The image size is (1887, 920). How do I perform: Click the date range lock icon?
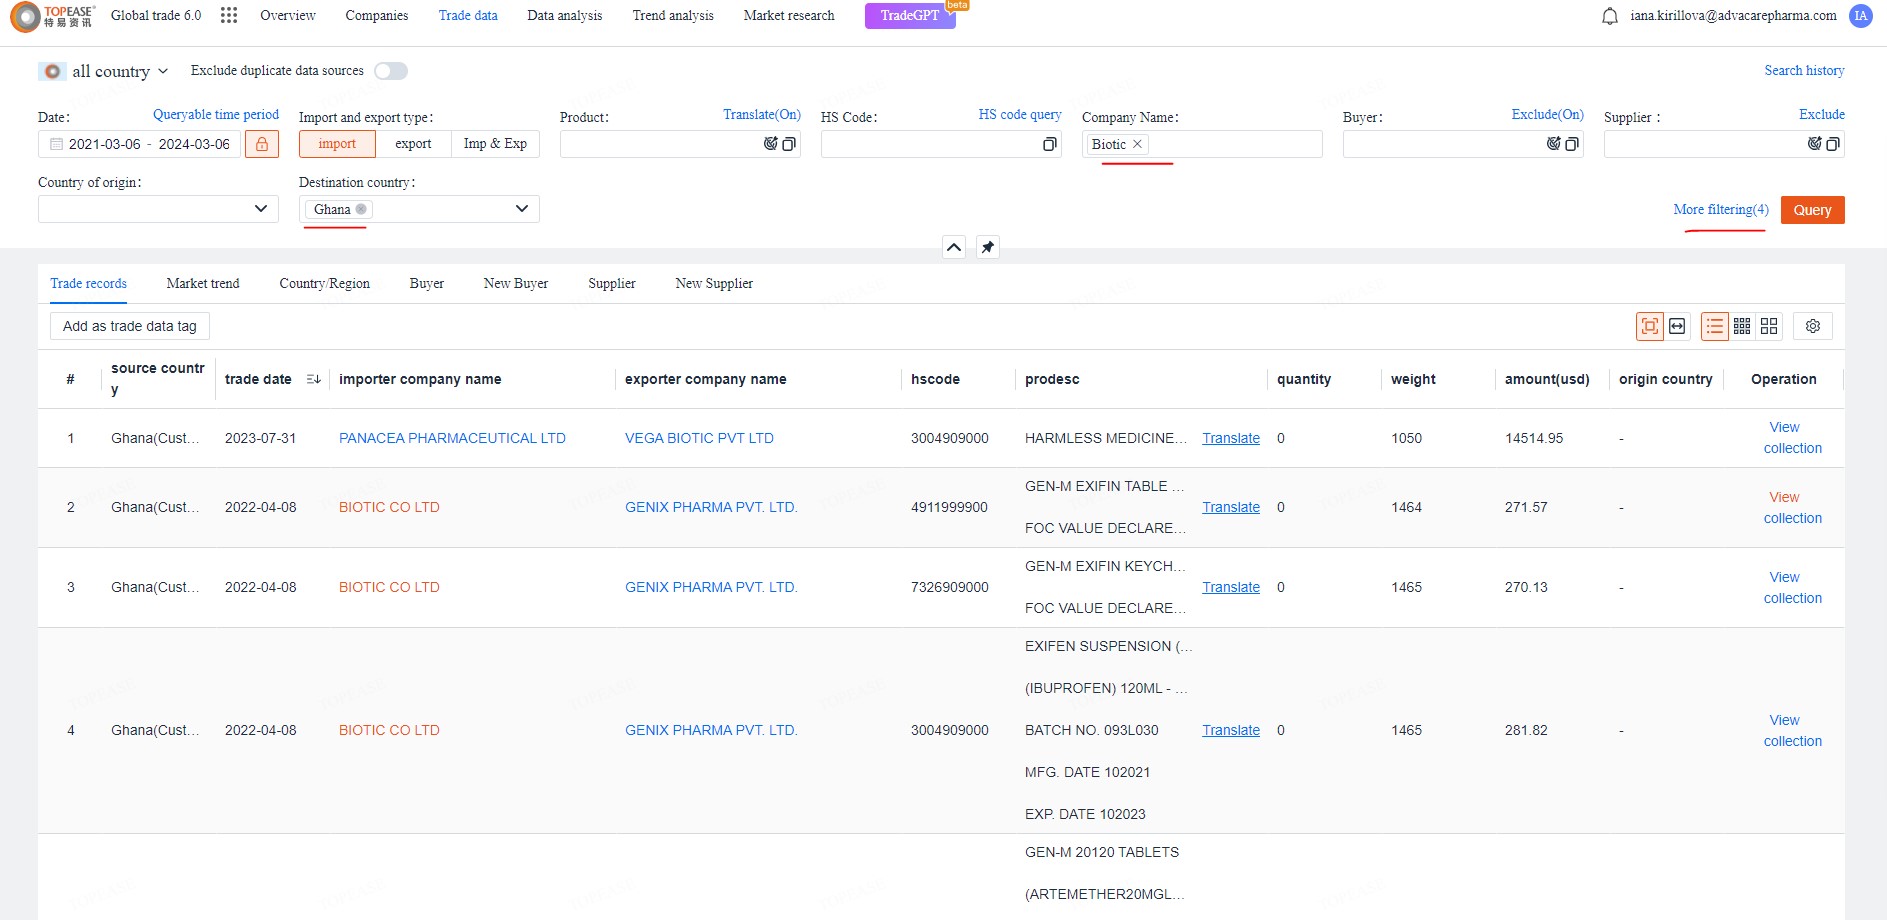[262, 144]
